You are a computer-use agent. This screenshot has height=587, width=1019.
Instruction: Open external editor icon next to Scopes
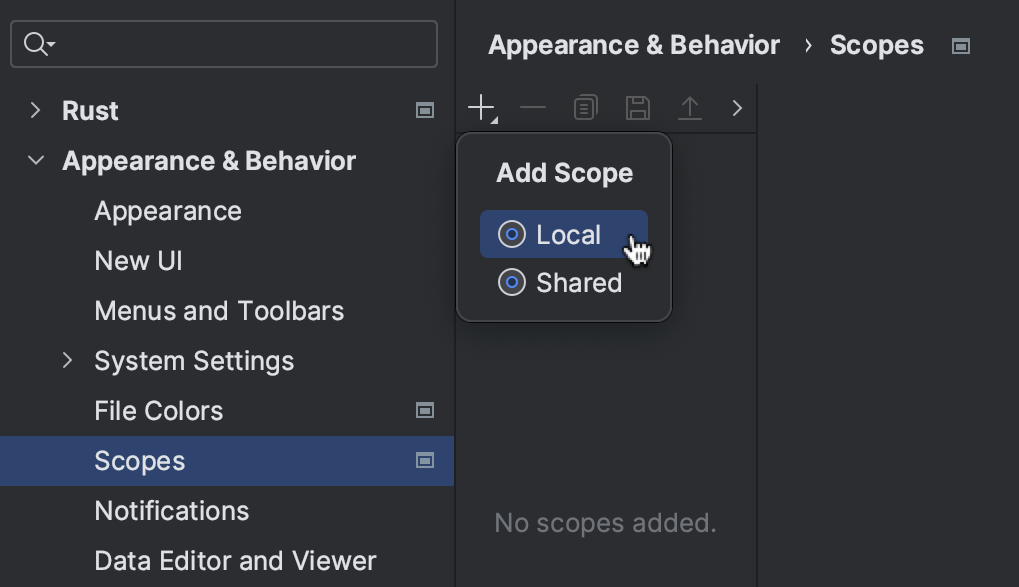[x=424, y=461]
